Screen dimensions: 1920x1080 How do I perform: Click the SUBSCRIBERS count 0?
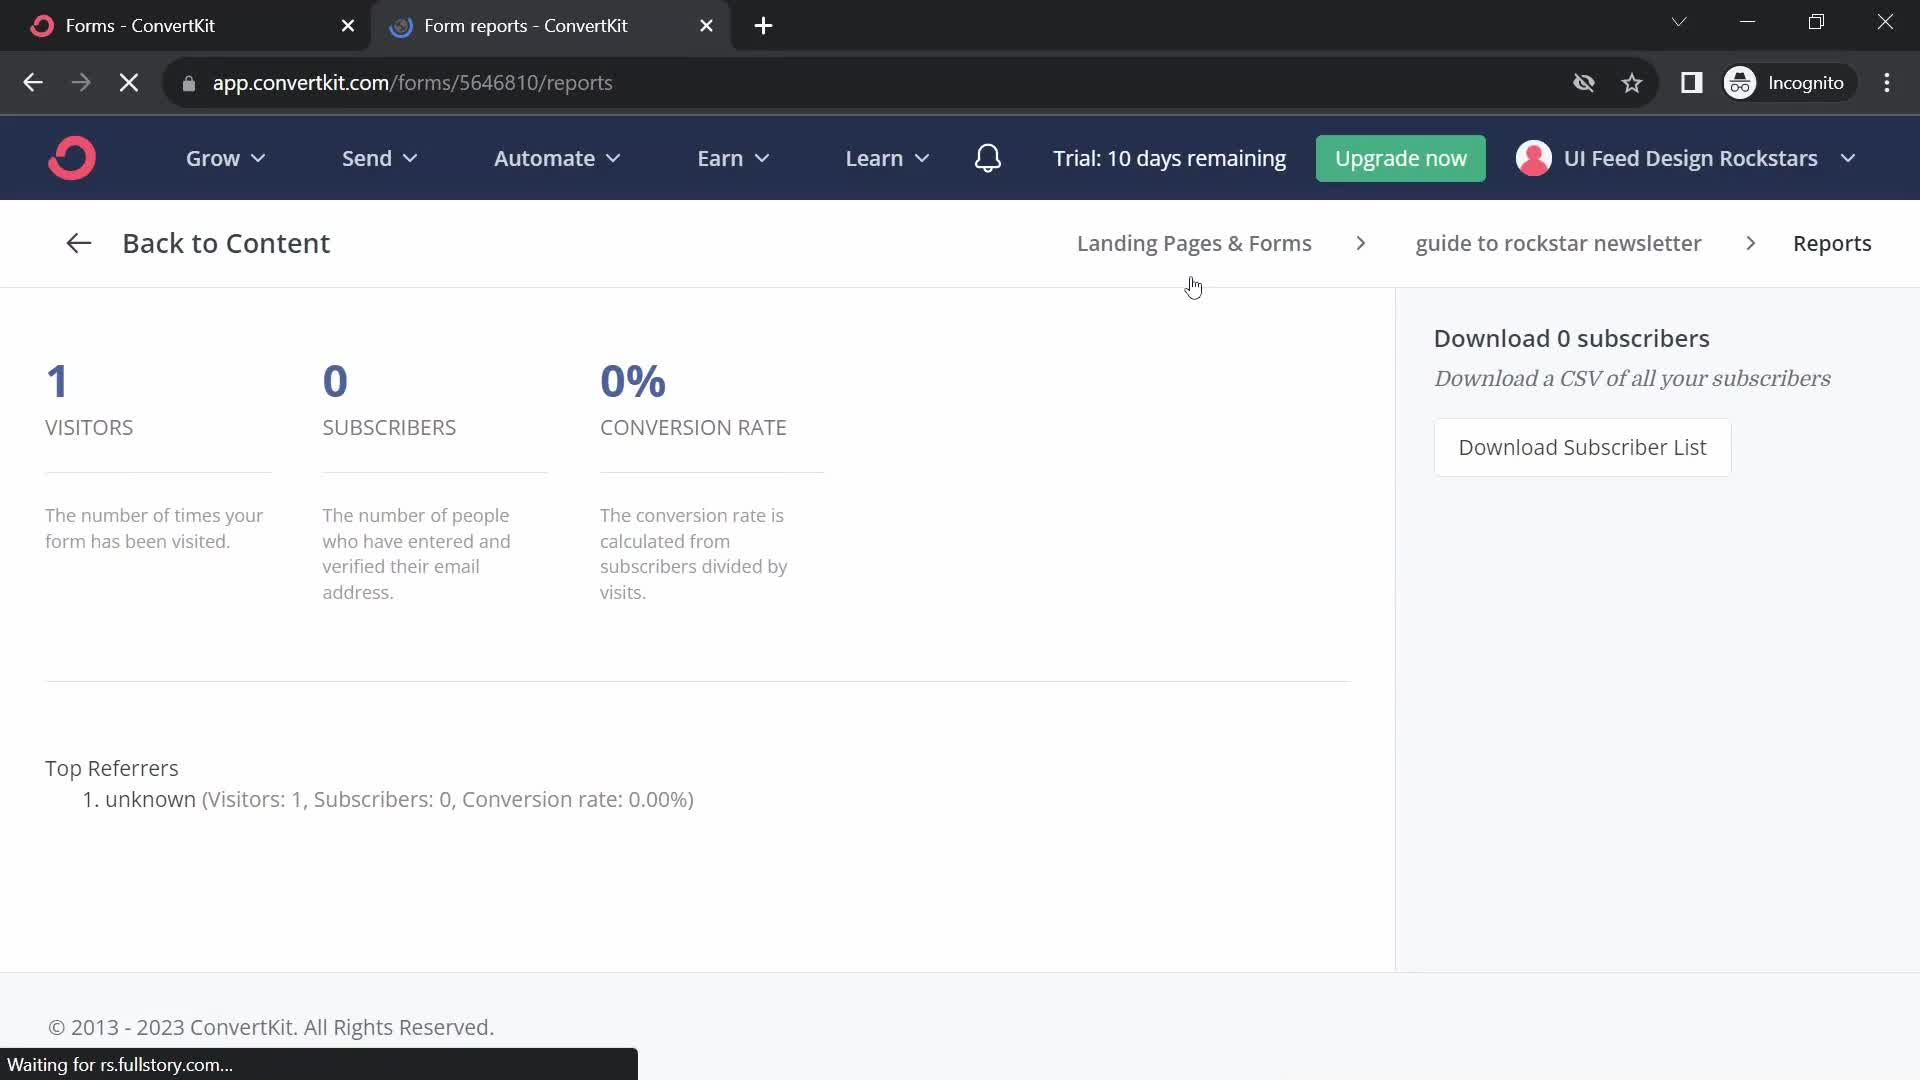click(x=335, y=381)
